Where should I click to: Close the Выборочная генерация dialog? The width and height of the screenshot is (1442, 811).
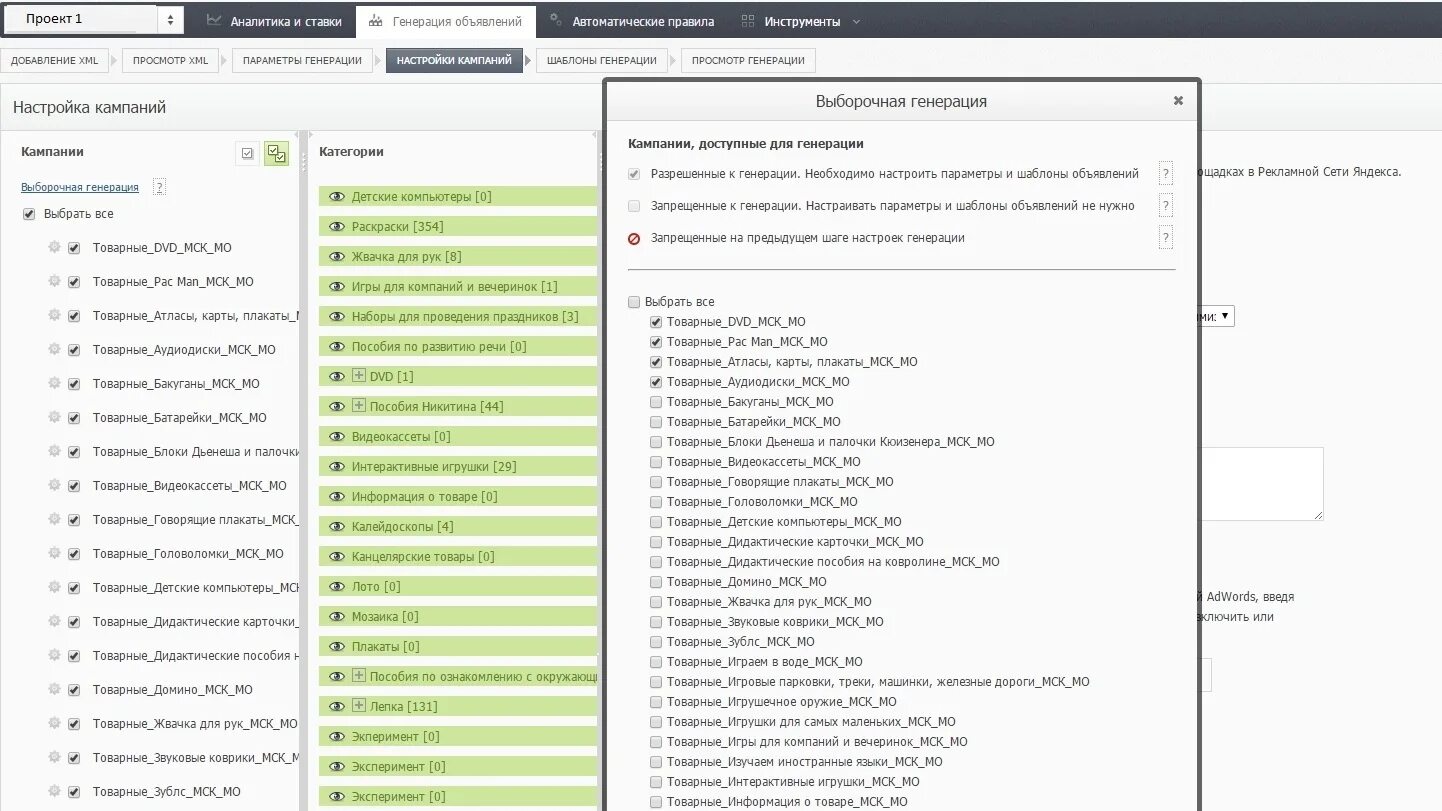pyautogui.click(x=1178, y=100)
